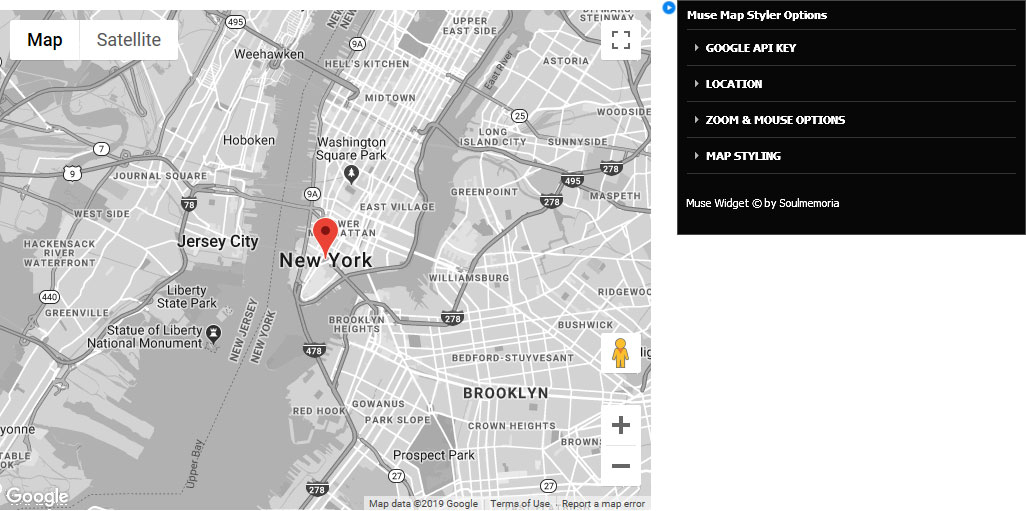Expand the GOOGLE API KEY section
This screenshot has width=1026, height=511.
(x=851, y=48)
